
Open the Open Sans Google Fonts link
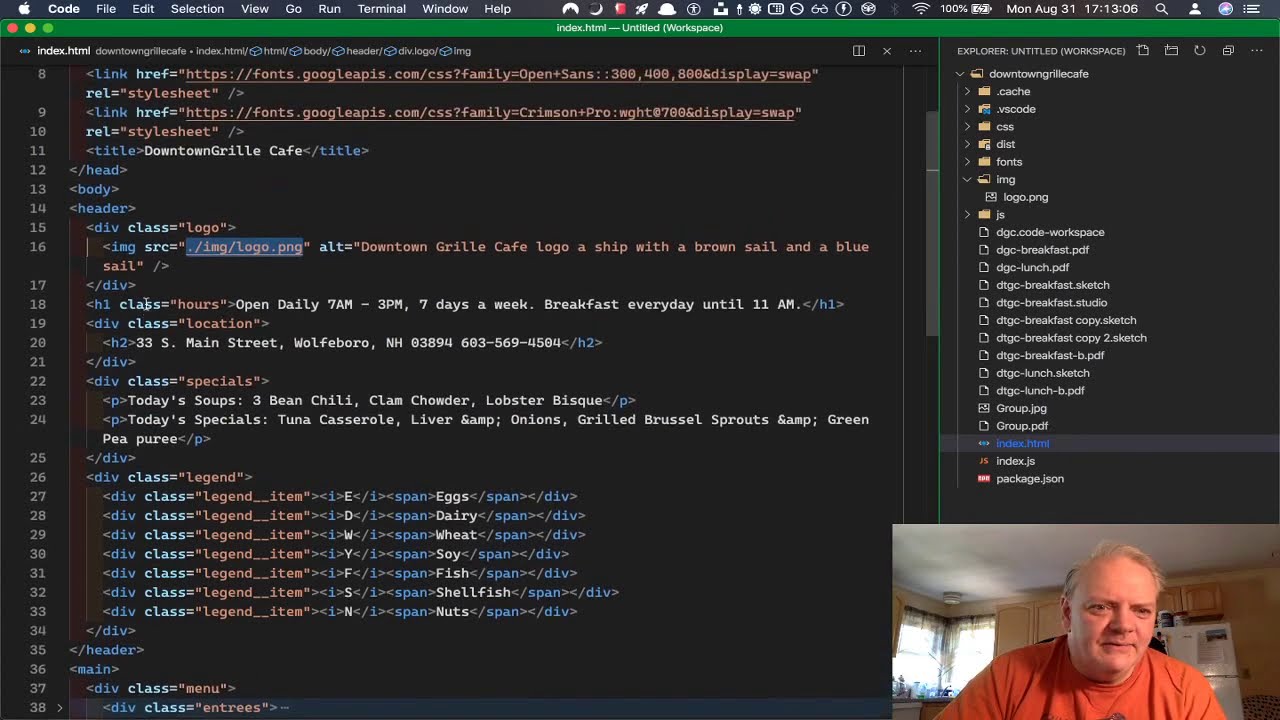(498, 74)
